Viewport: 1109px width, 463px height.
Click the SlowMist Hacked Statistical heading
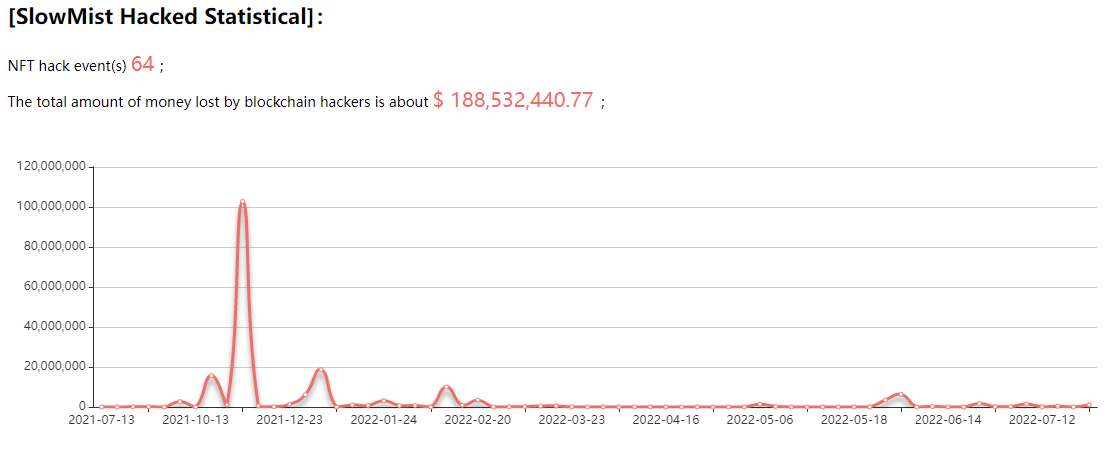pos(165,19)
